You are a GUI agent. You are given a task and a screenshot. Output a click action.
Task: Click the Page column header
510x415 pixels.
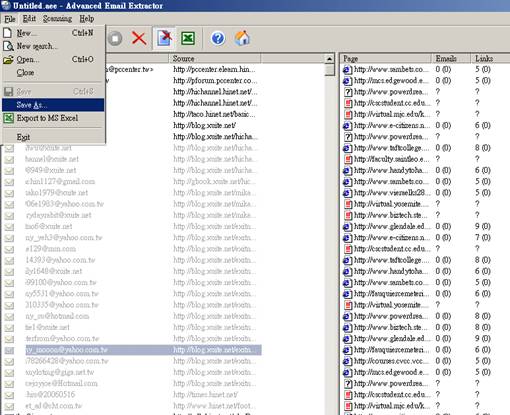(x=386, y=59)
